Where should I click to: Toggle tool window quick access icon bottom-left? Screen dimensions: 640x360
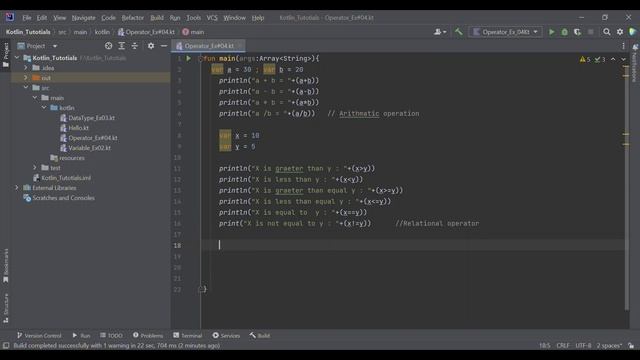coord(6,346)
